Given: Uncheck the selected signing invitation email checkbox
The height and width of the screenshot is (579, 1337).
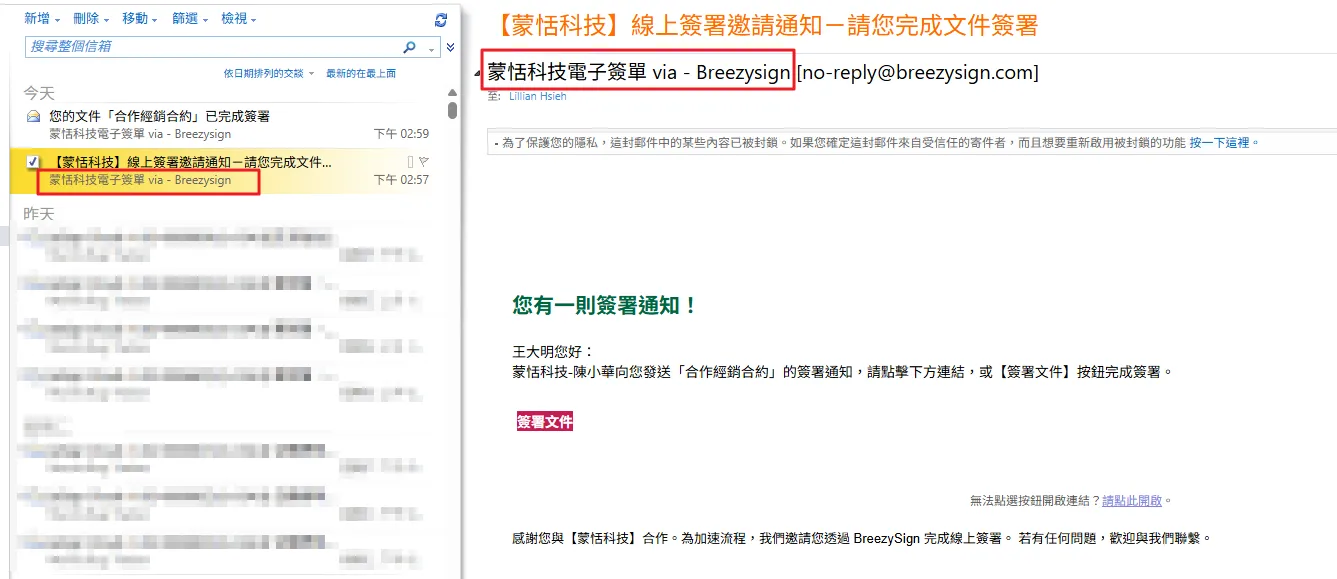Looking at the screenshot, I should [33, 162].
